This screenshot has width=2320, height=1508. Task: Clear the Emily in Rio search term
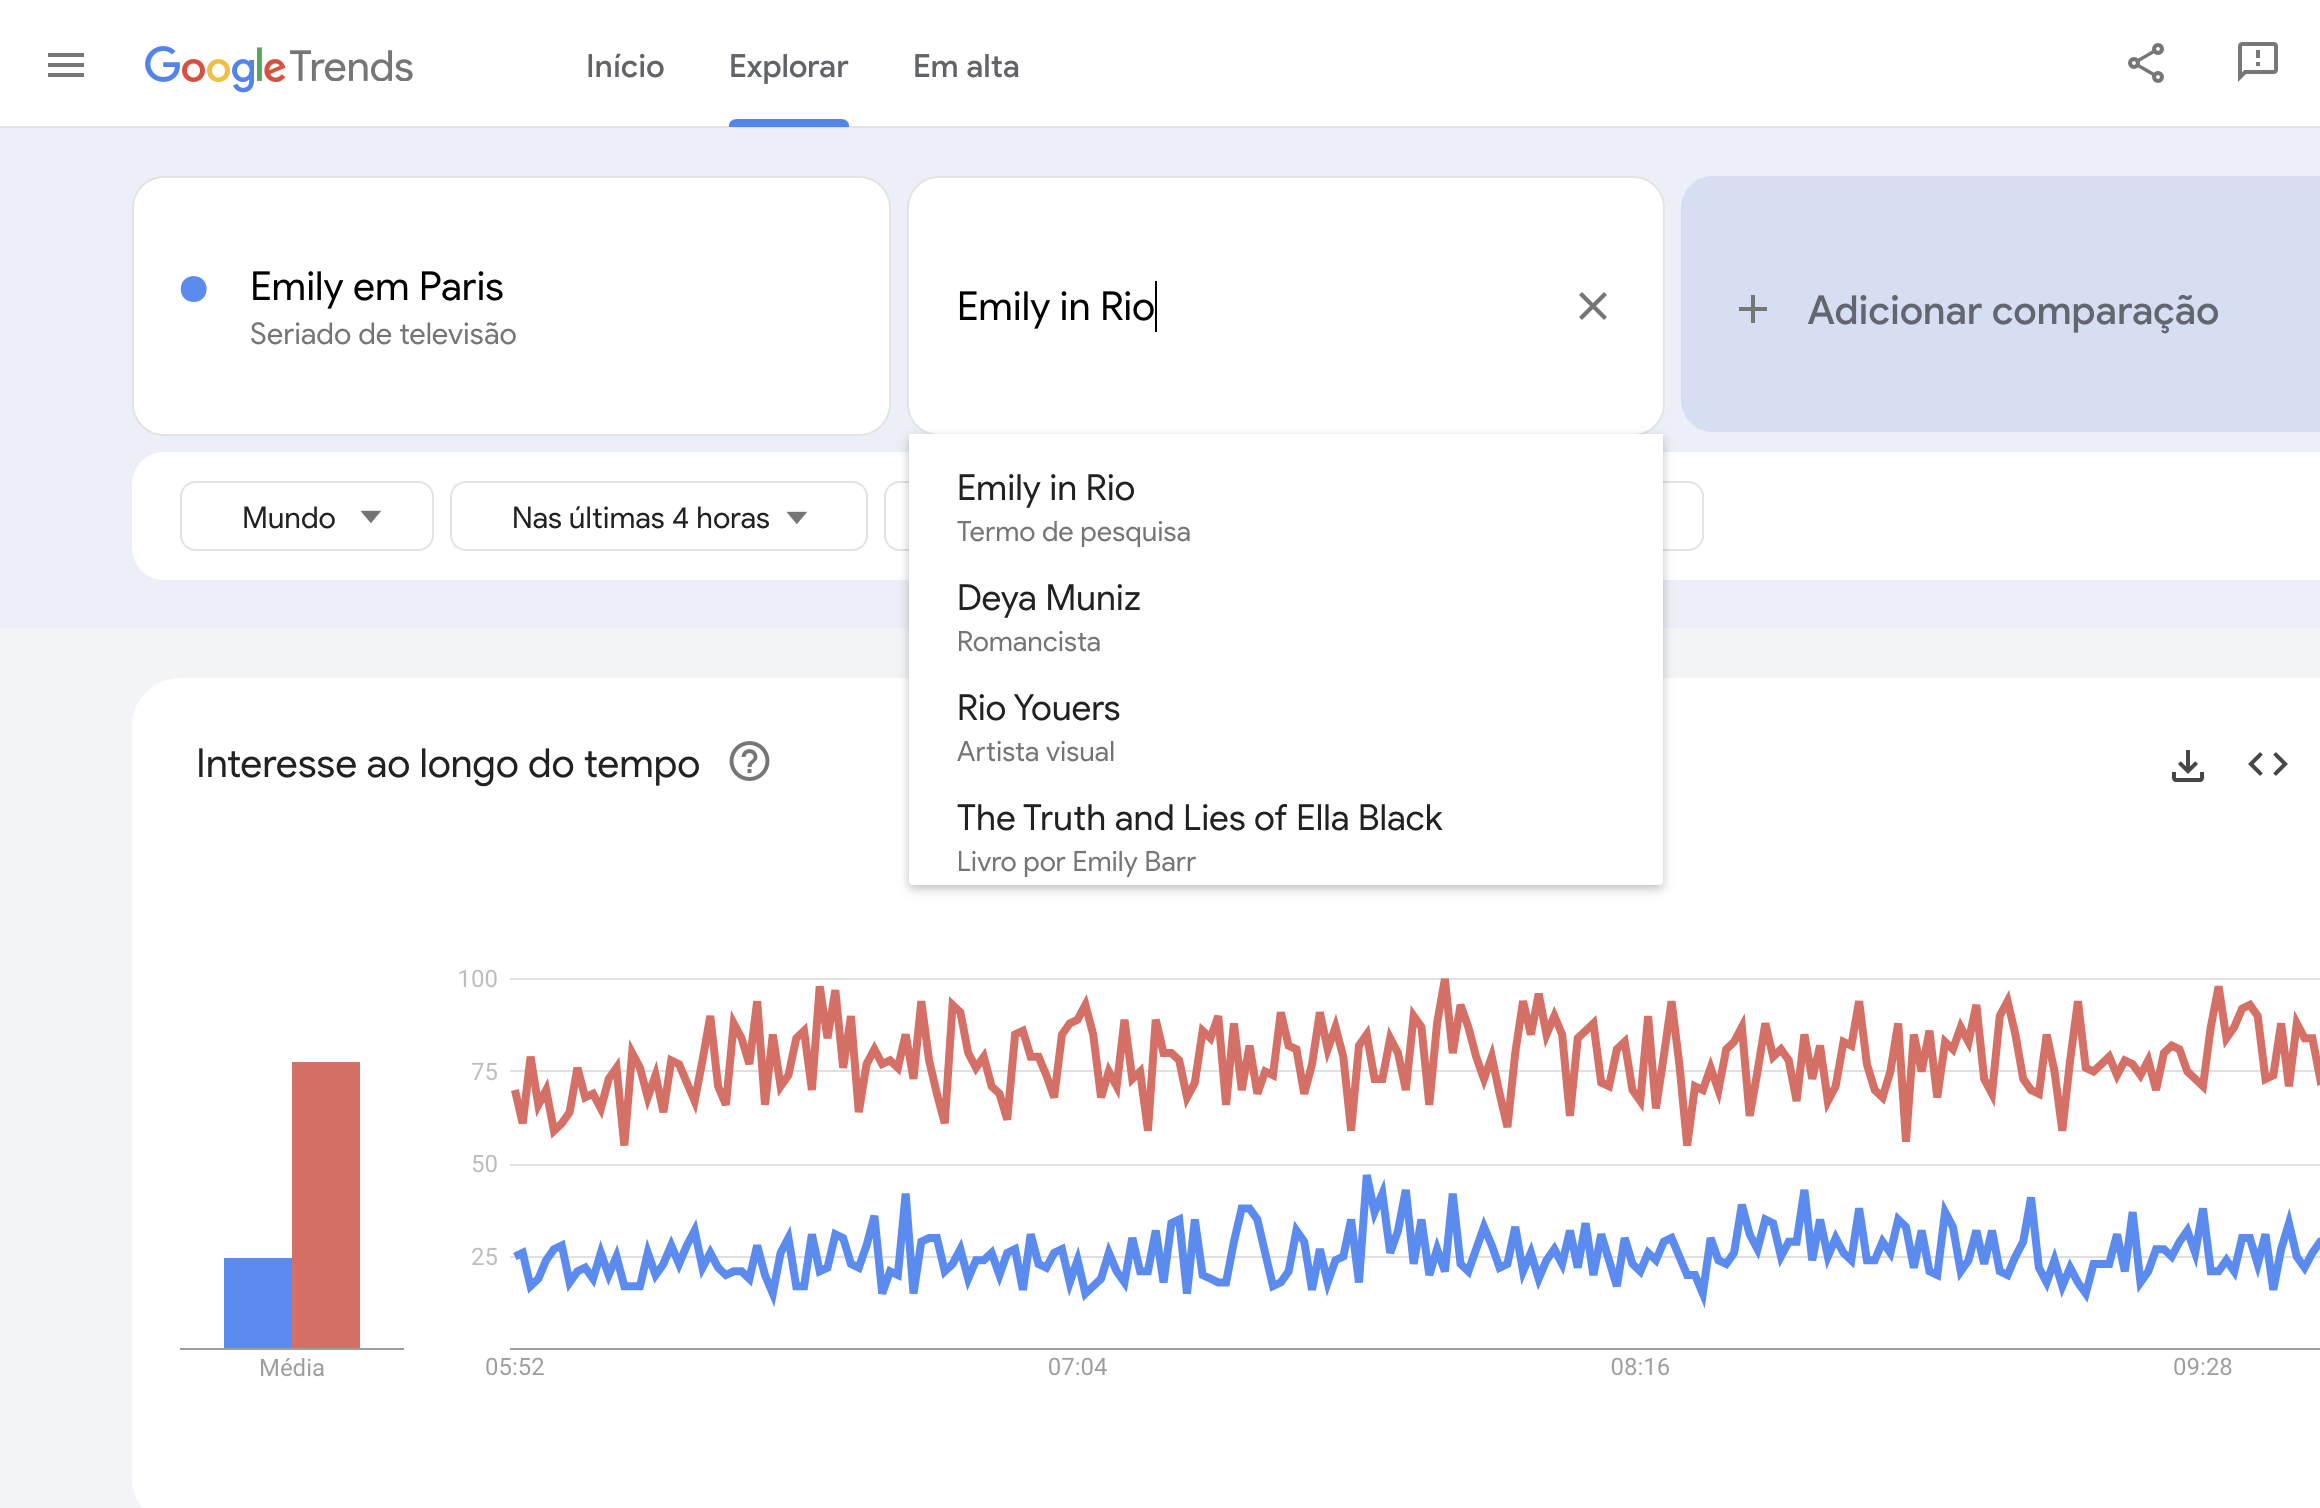[1593, 306]
